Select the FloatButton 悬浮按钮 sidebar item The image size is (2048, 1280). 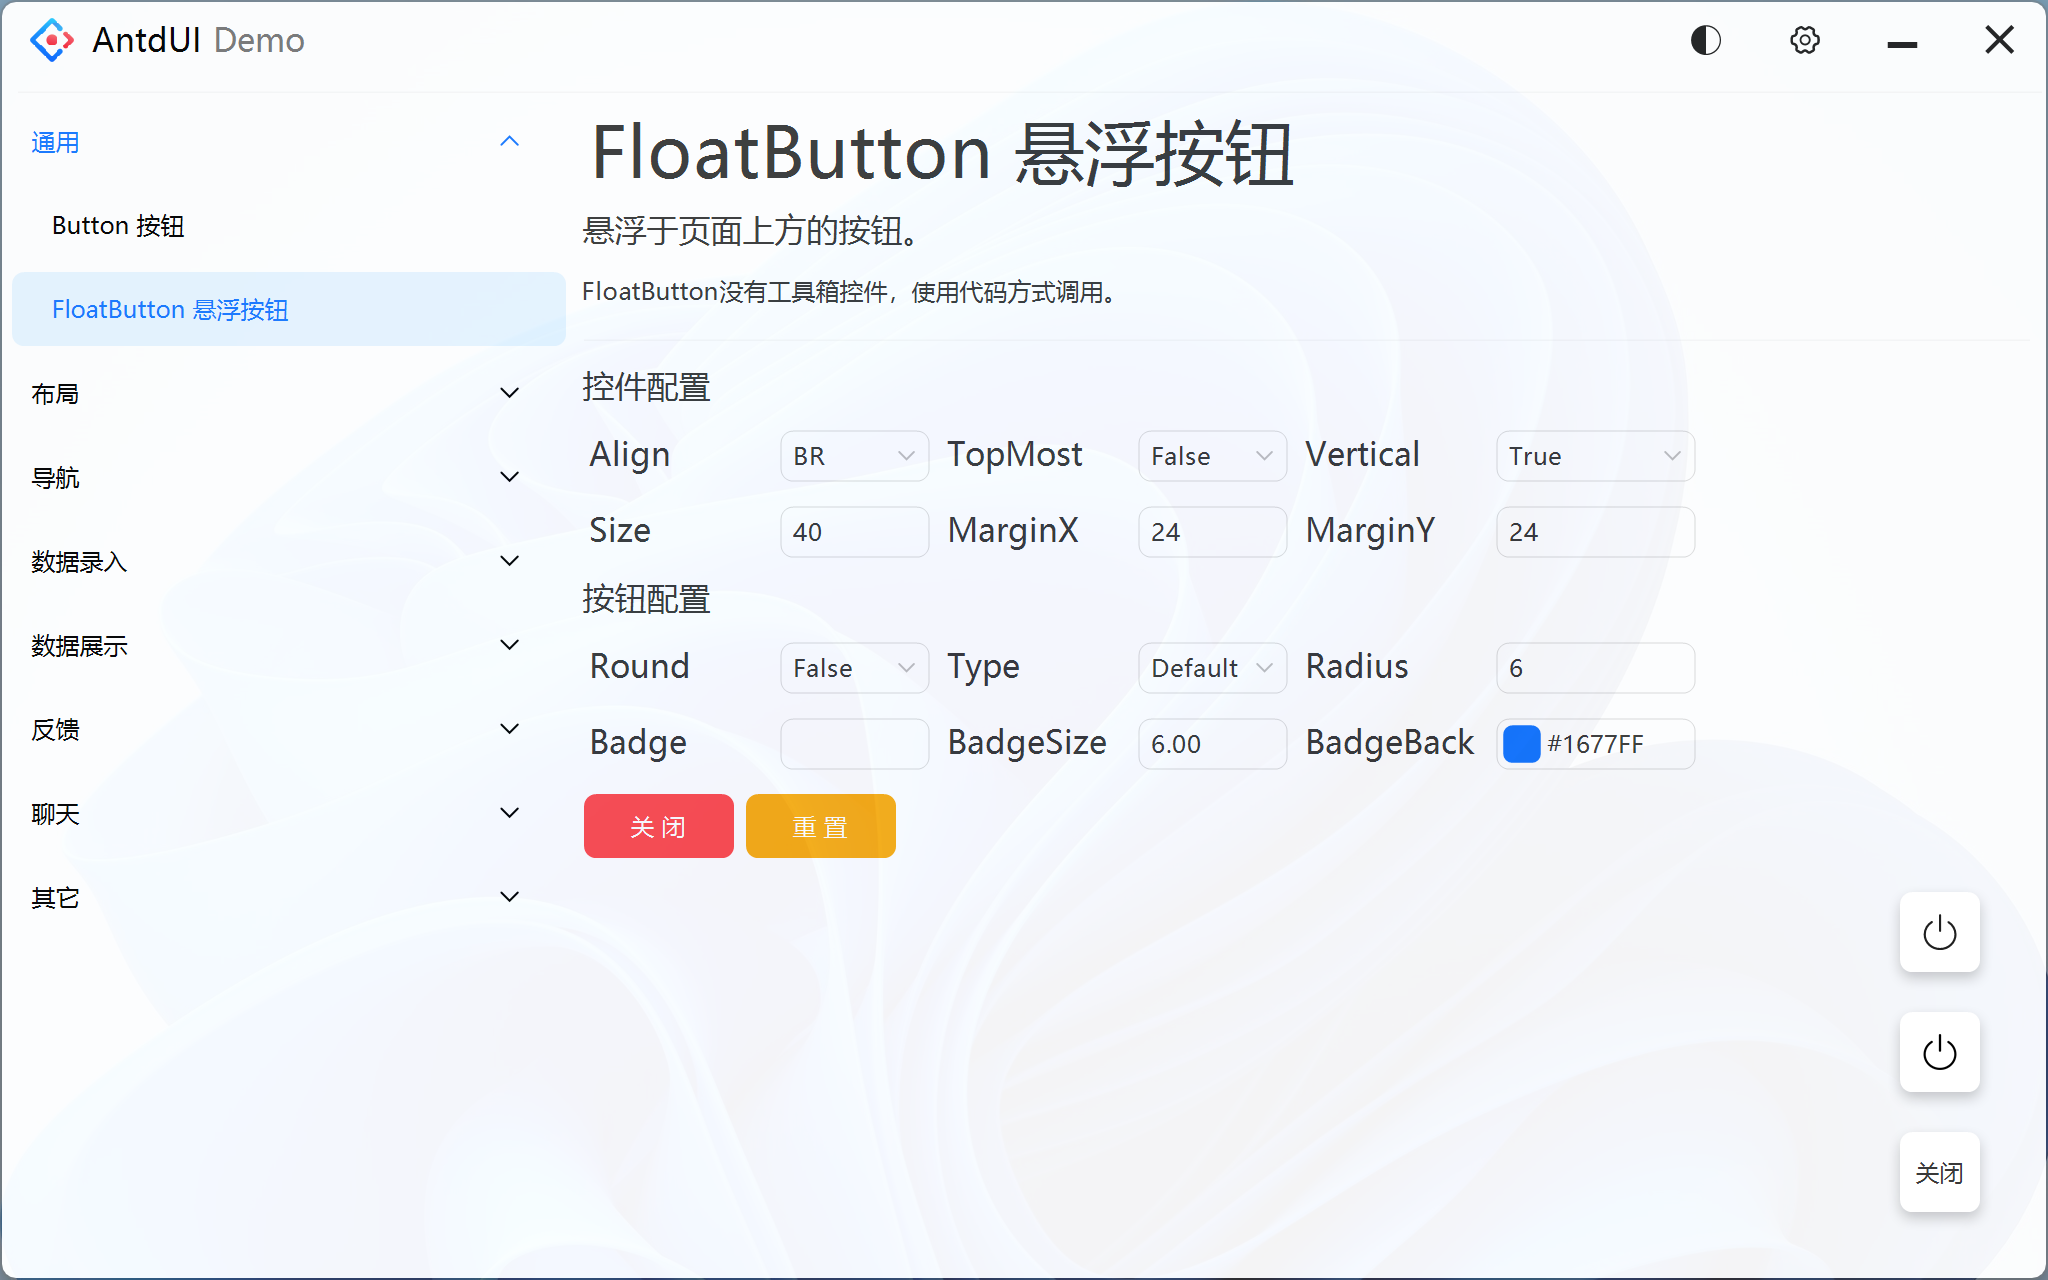point(170,309)
